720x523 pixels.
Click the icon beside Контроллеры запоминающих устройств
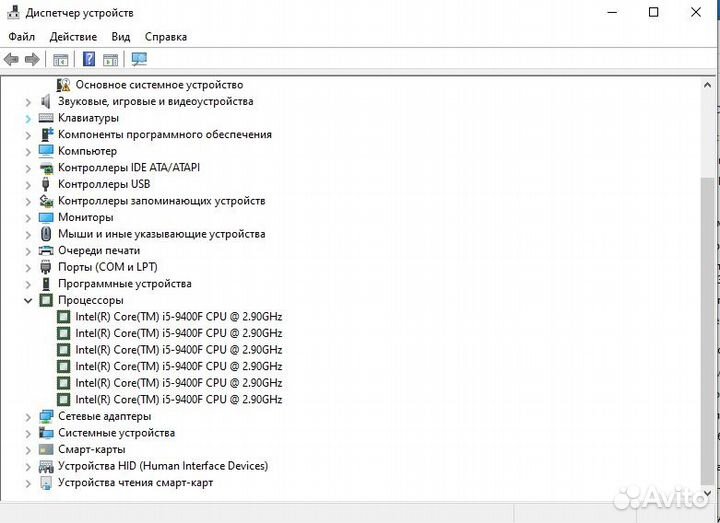click(46, 201)
